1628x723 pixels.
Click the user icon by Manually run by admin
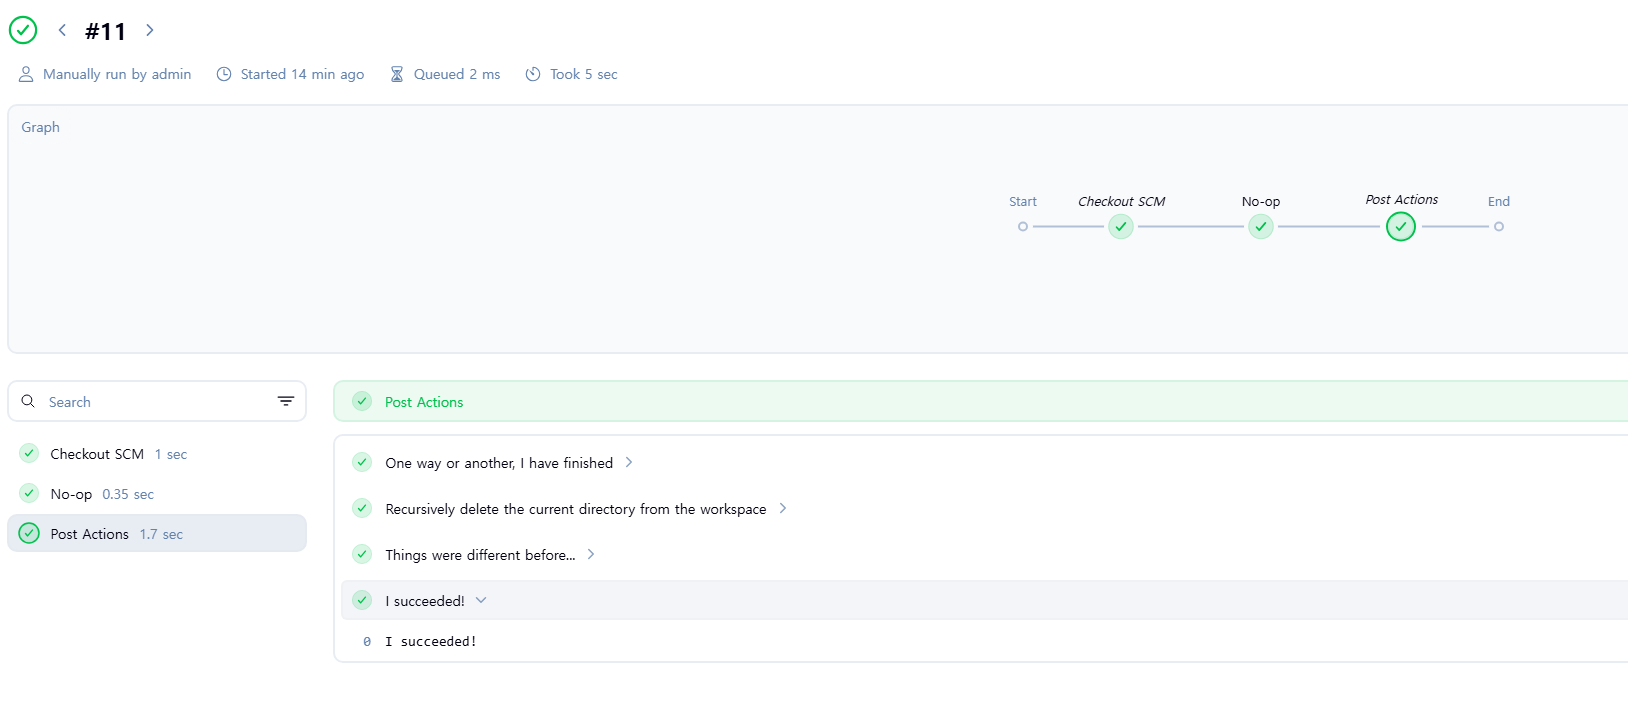pyautogui.click(x=26, y=74)
